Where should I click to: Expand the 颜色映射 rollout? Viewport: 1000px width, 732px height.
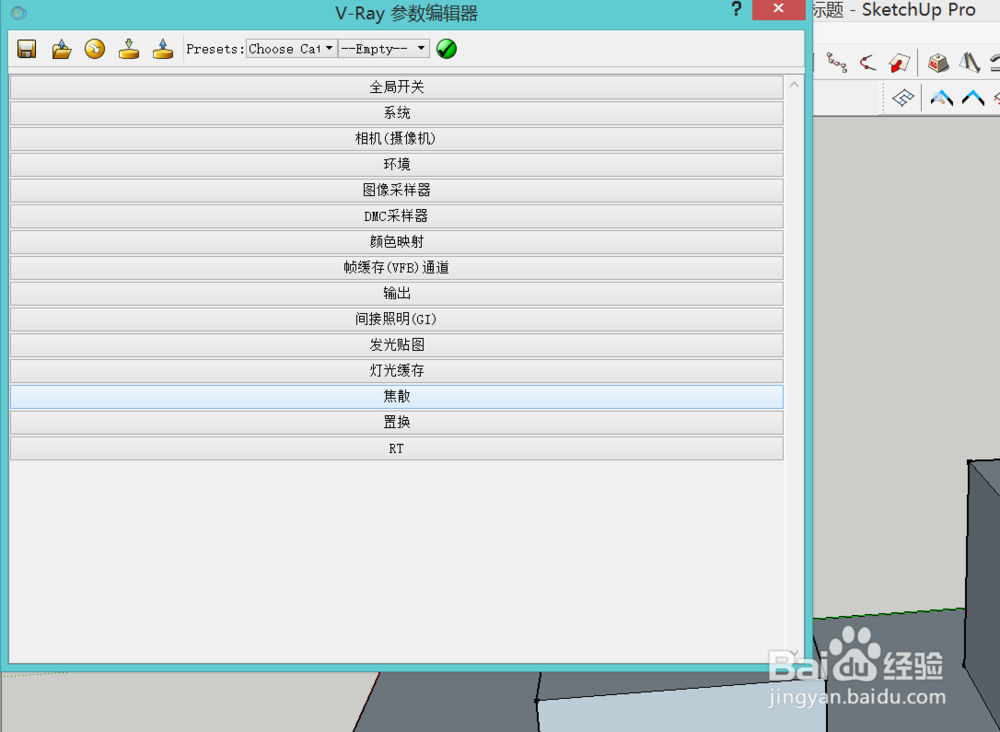click(x=397, y=242)
